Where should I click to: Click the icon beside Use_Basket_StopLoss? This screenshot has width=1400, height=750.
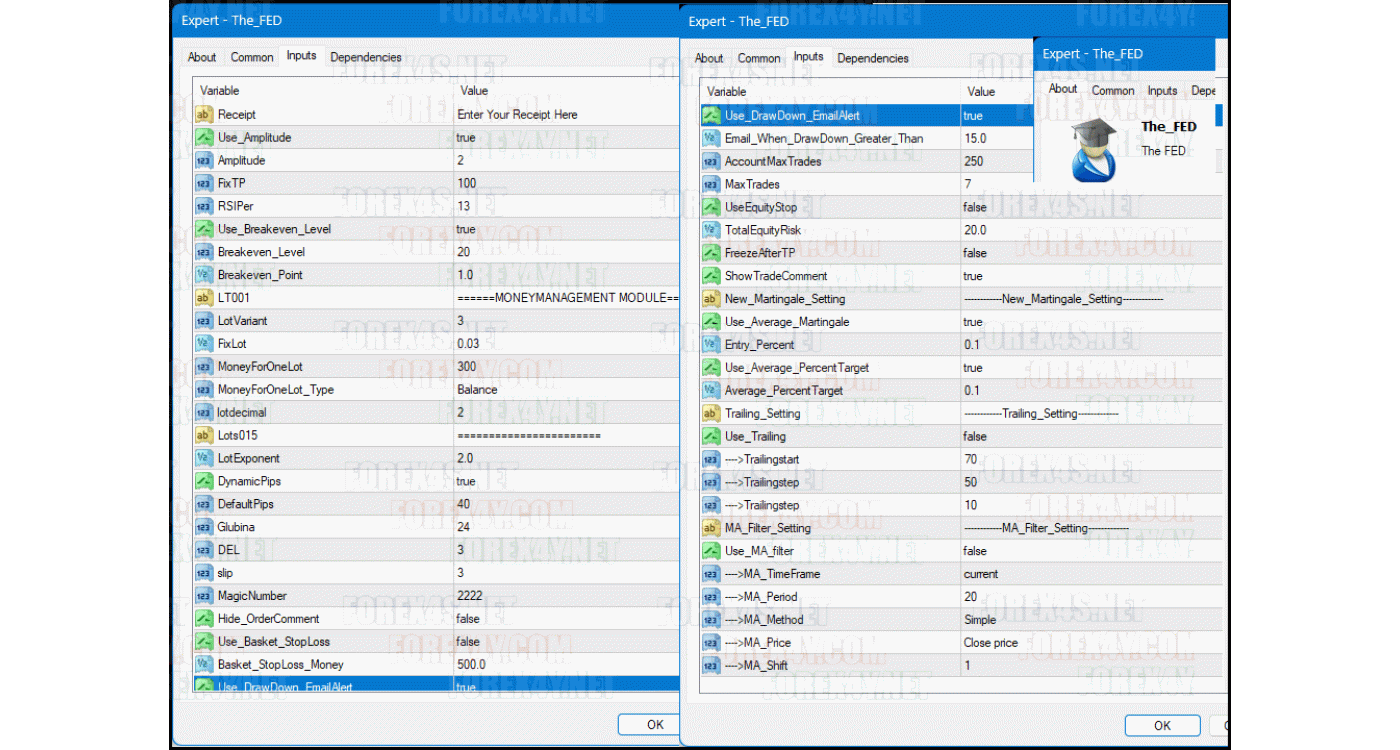tap(204, 642)
